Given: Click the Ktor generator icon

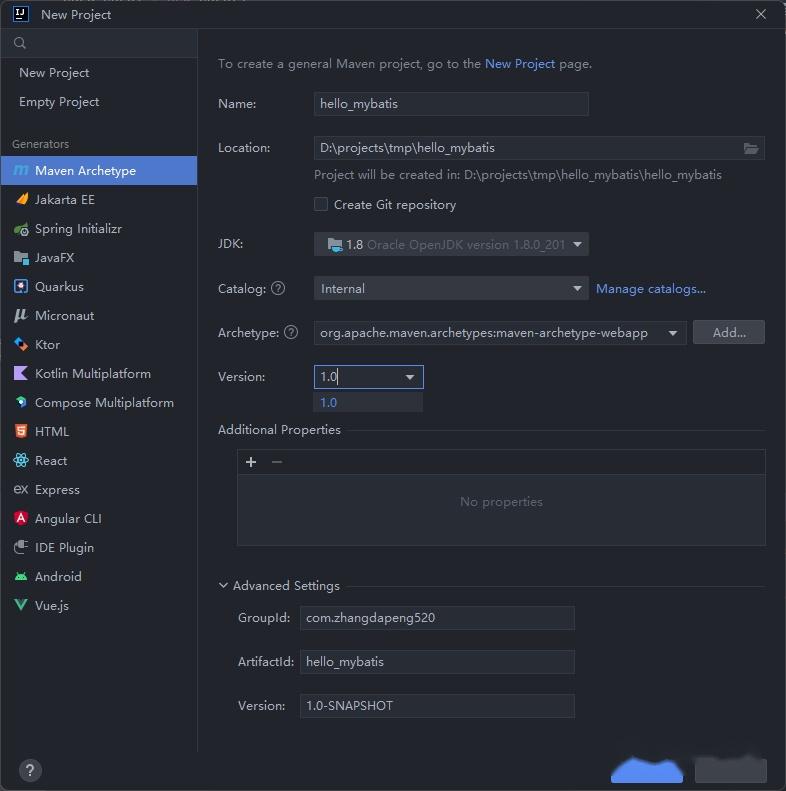Looking at the screenshot, I should (x=21, y=345).
